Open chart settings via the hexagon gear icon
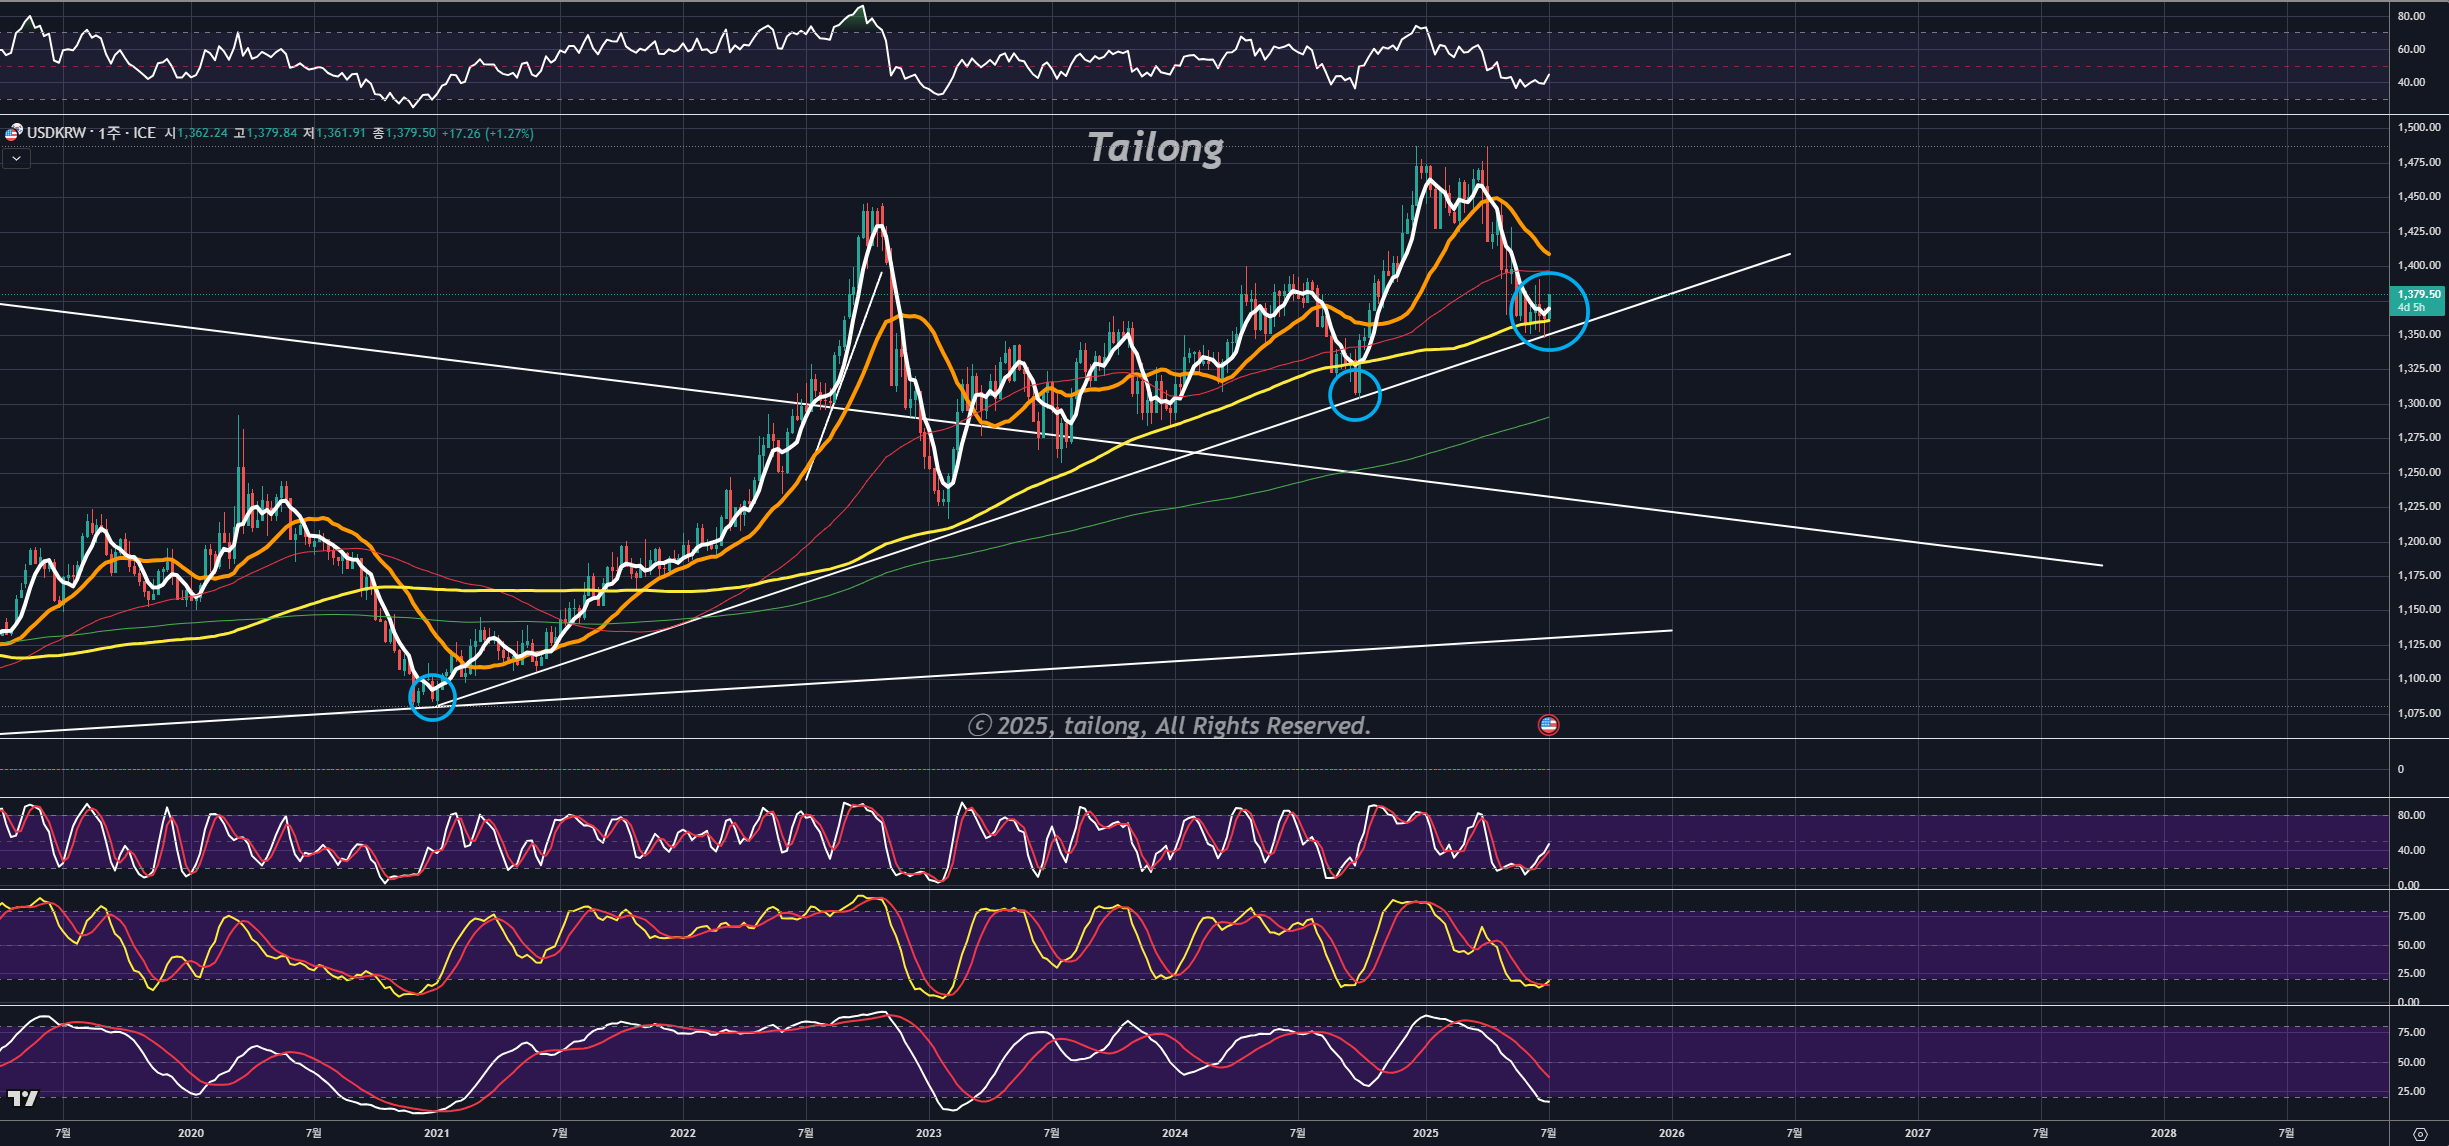The height and width of the screenshot is (1146, 2449). (2420, 1134)
